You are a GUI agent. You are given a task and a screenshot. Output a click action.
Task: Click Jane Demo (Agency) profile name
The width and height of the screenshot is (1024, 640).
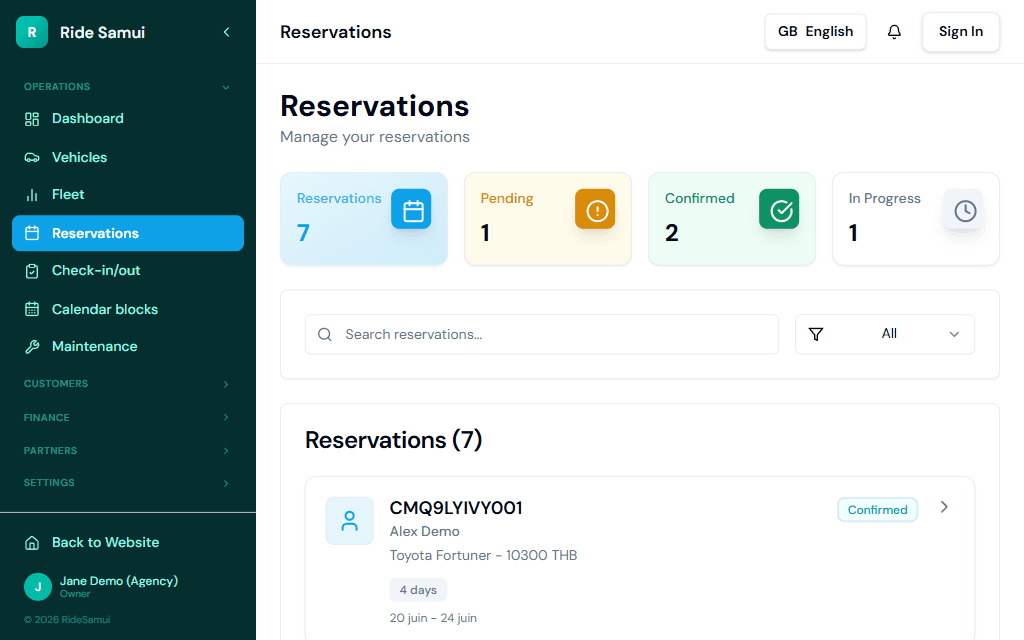pos(119,581)
